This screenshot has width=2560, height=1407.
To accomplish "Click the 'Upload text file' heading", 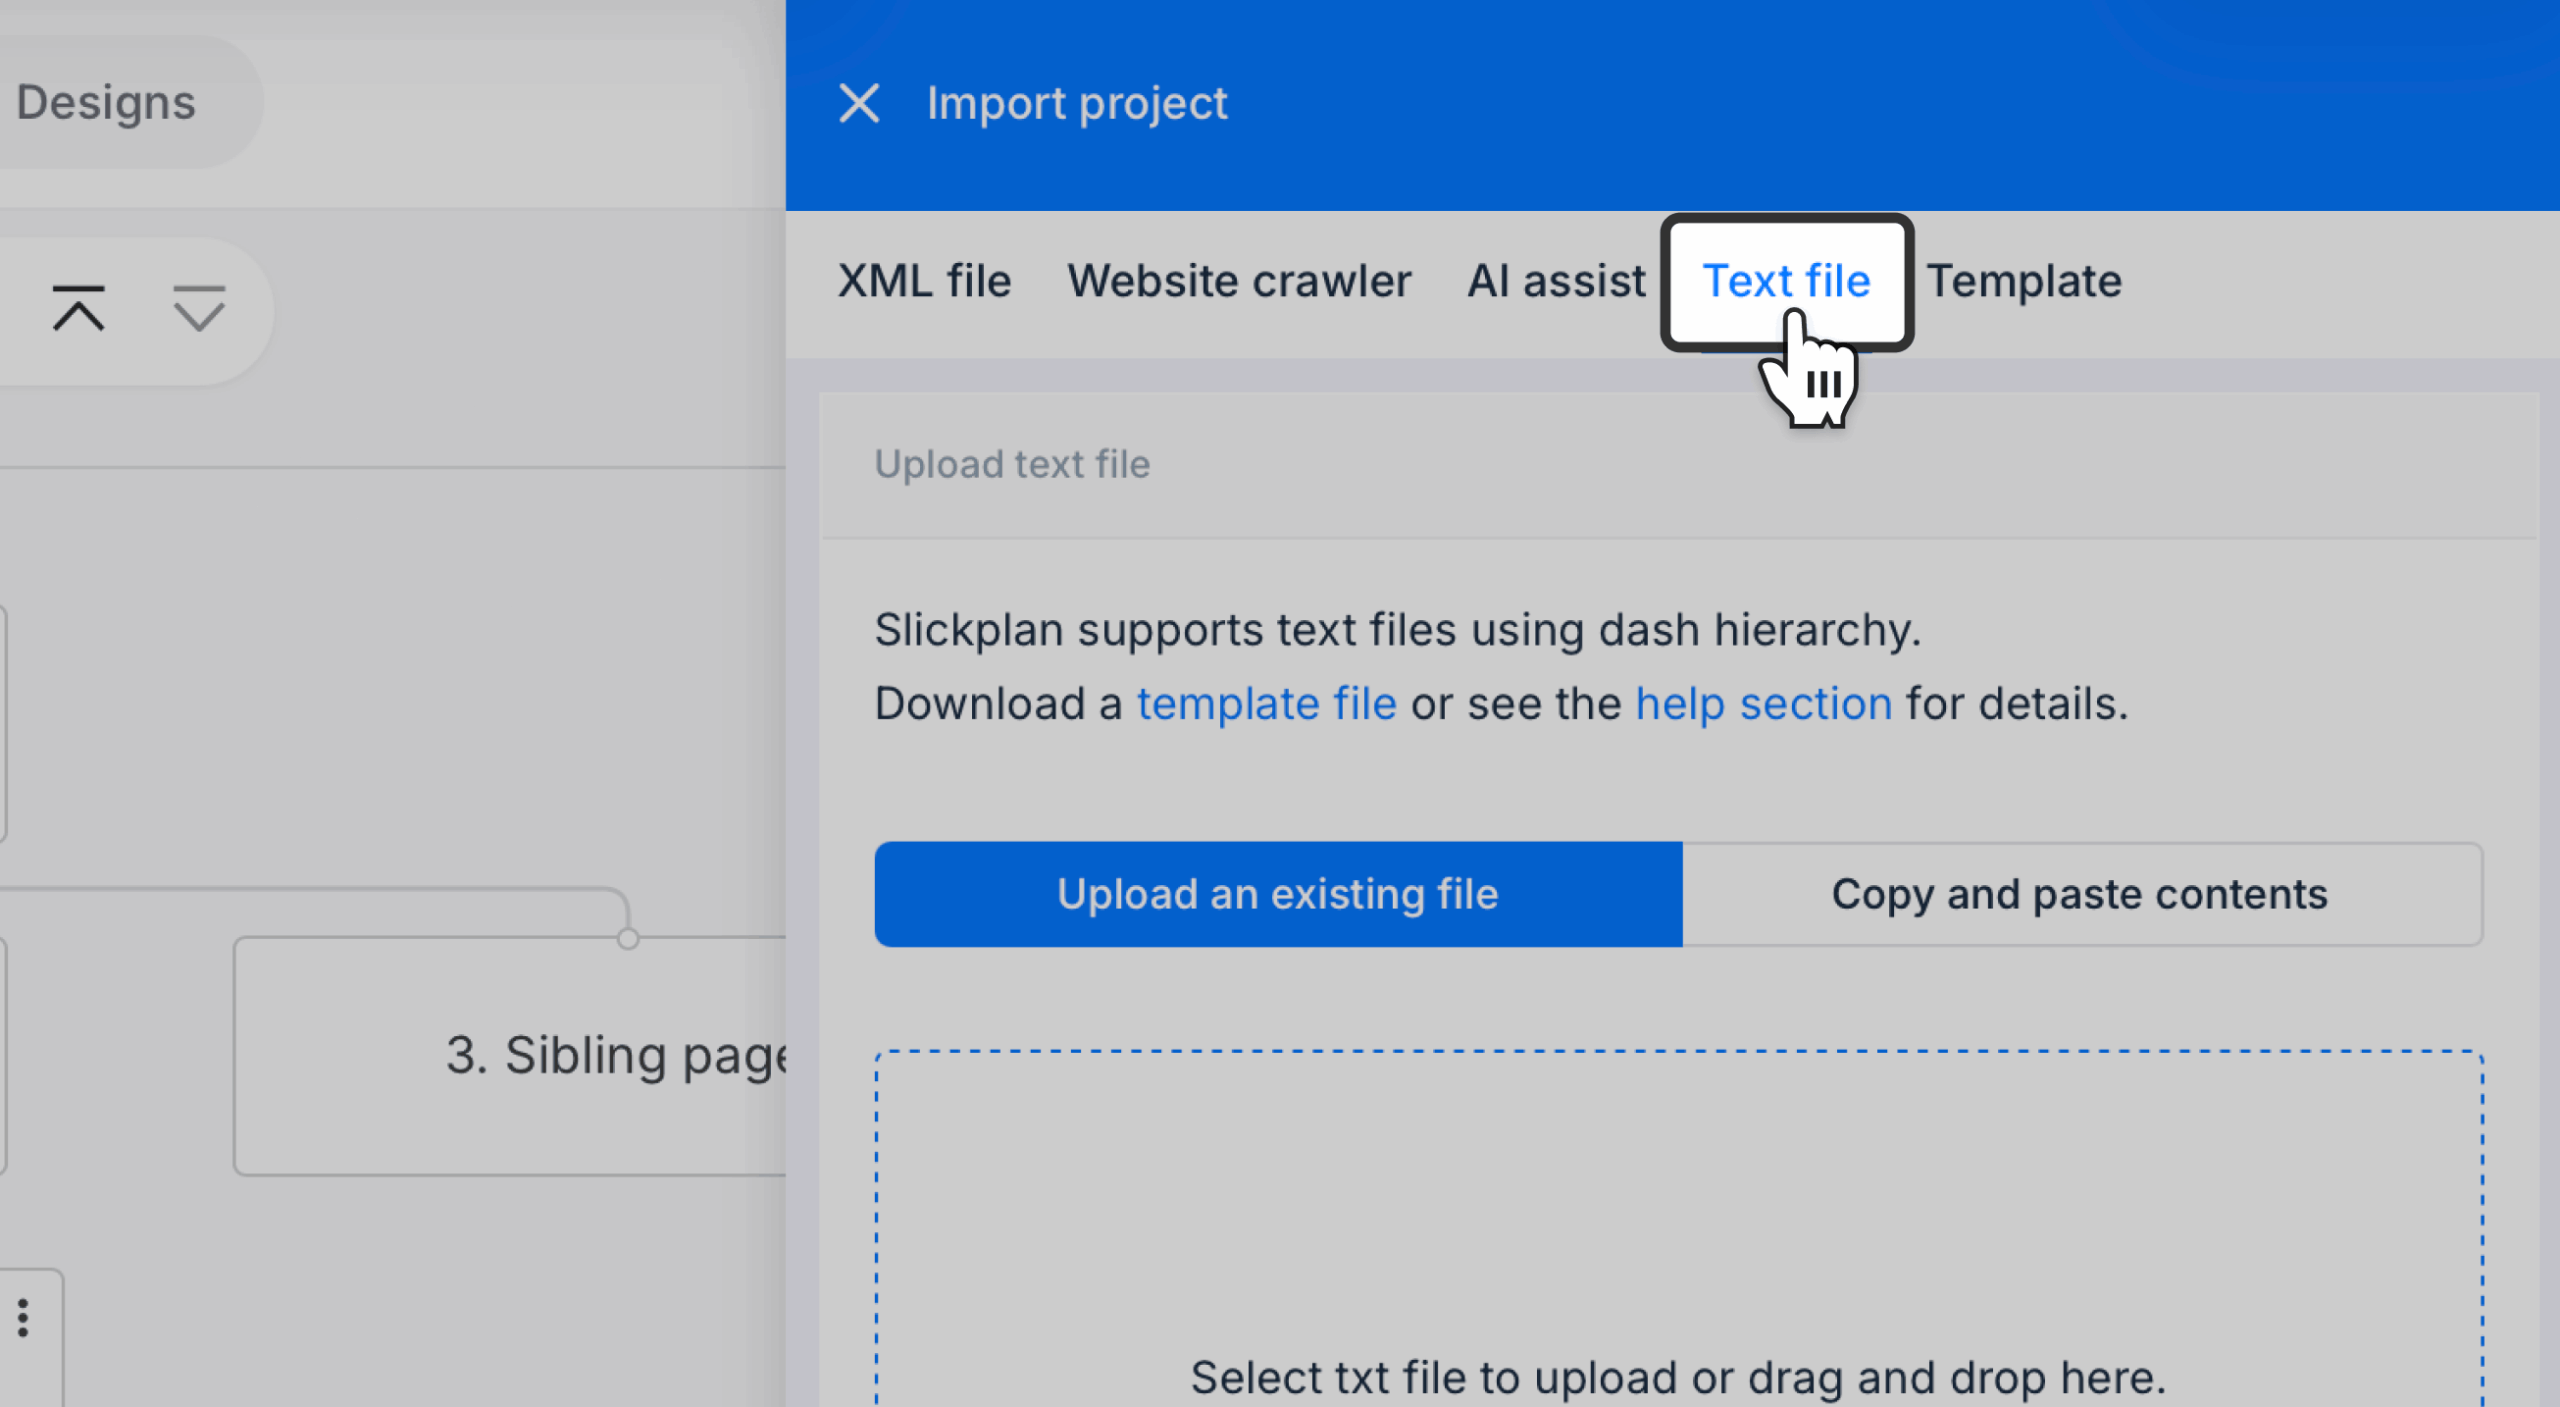I will [1012, 465].
